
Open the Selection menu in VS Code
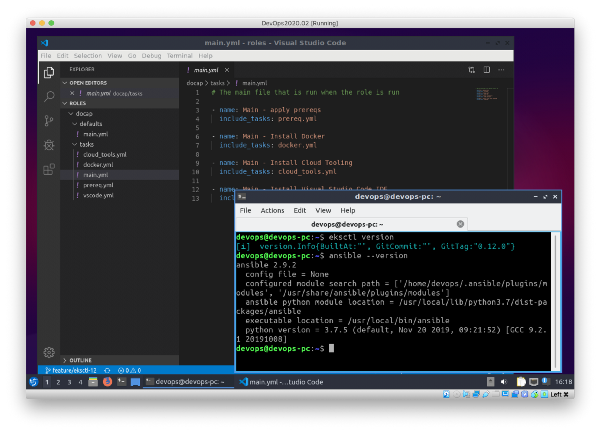click(x=88, y=55)
